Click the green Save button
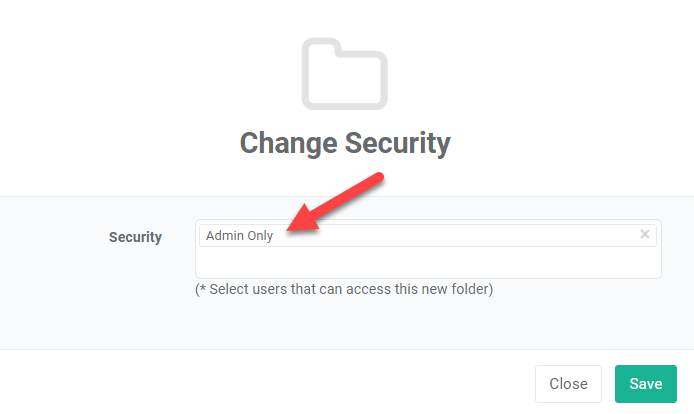 [645, 383]
